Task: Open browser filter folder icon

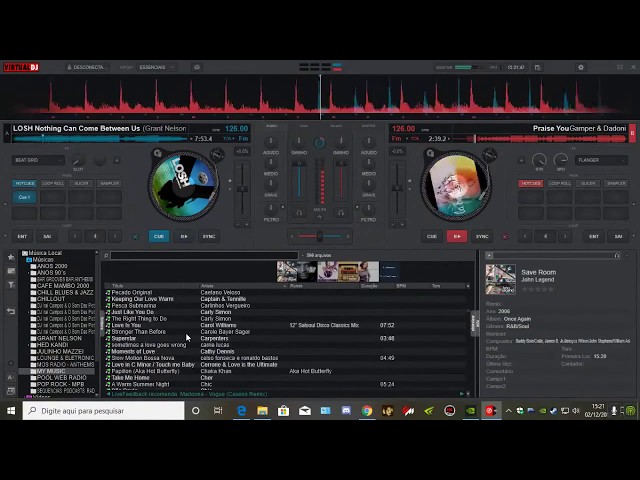Action: coord(11,284)
